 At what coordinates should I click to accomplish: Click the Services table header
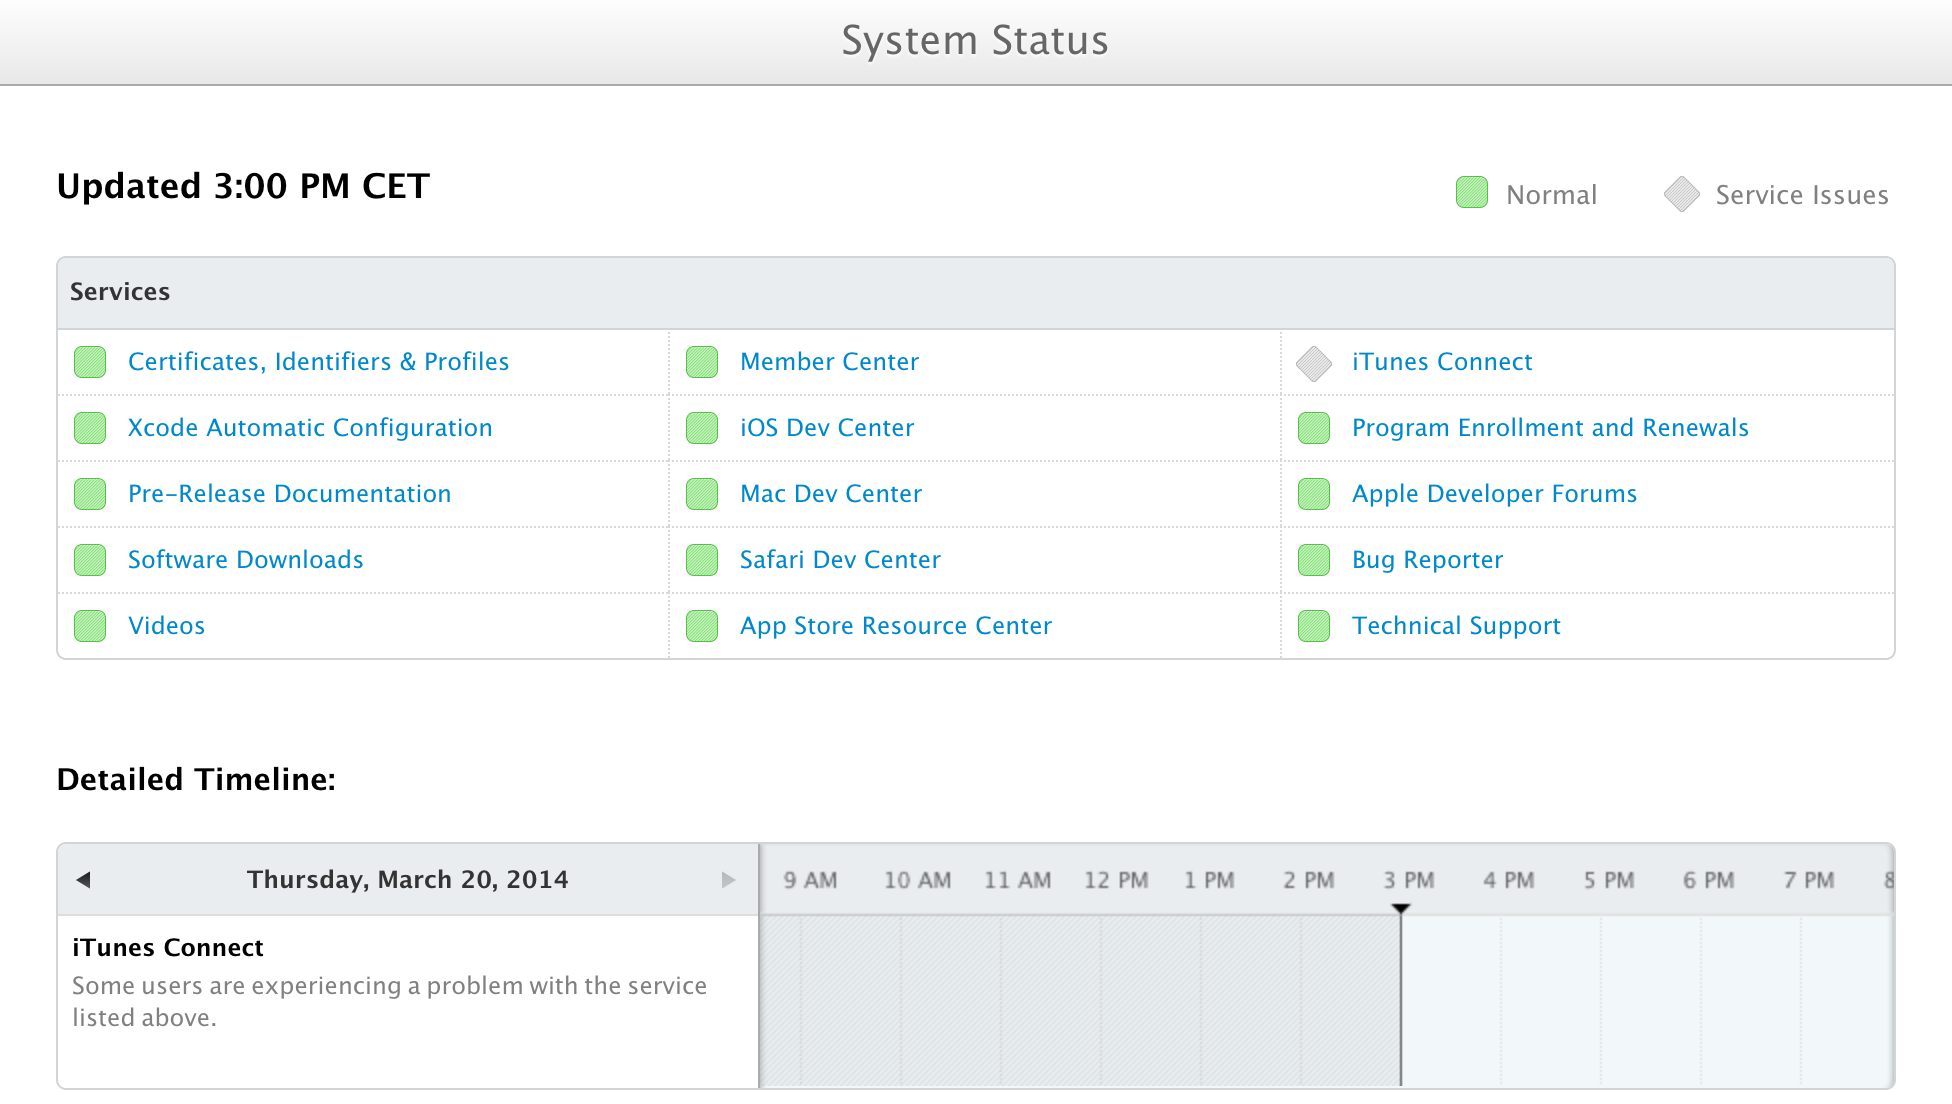click(975, 293)
